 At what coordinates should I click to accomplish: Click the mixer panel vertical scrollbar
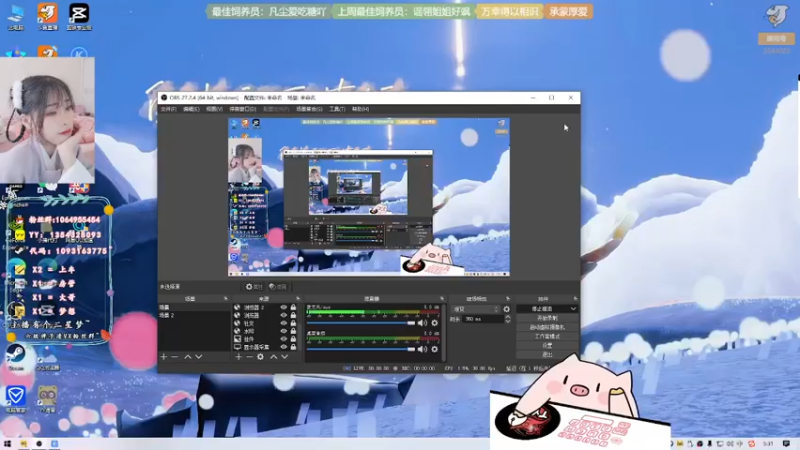pos(443,332)
